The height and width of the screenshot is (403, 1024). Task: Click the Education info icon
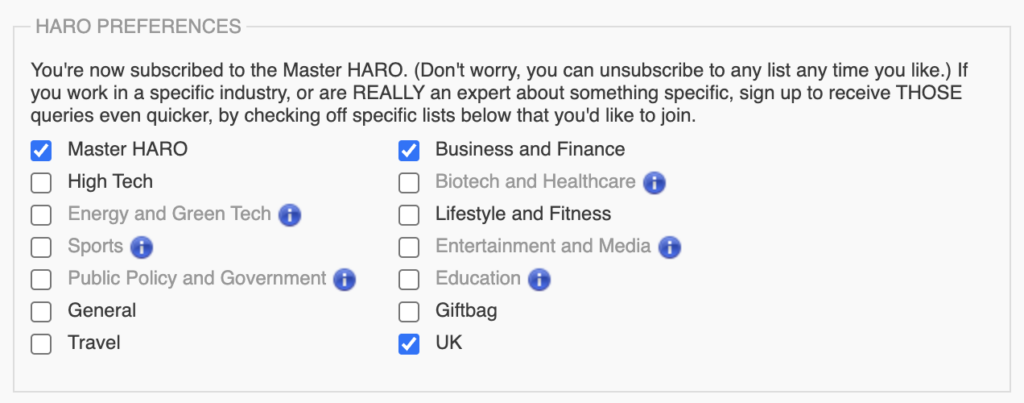point(540,279)
